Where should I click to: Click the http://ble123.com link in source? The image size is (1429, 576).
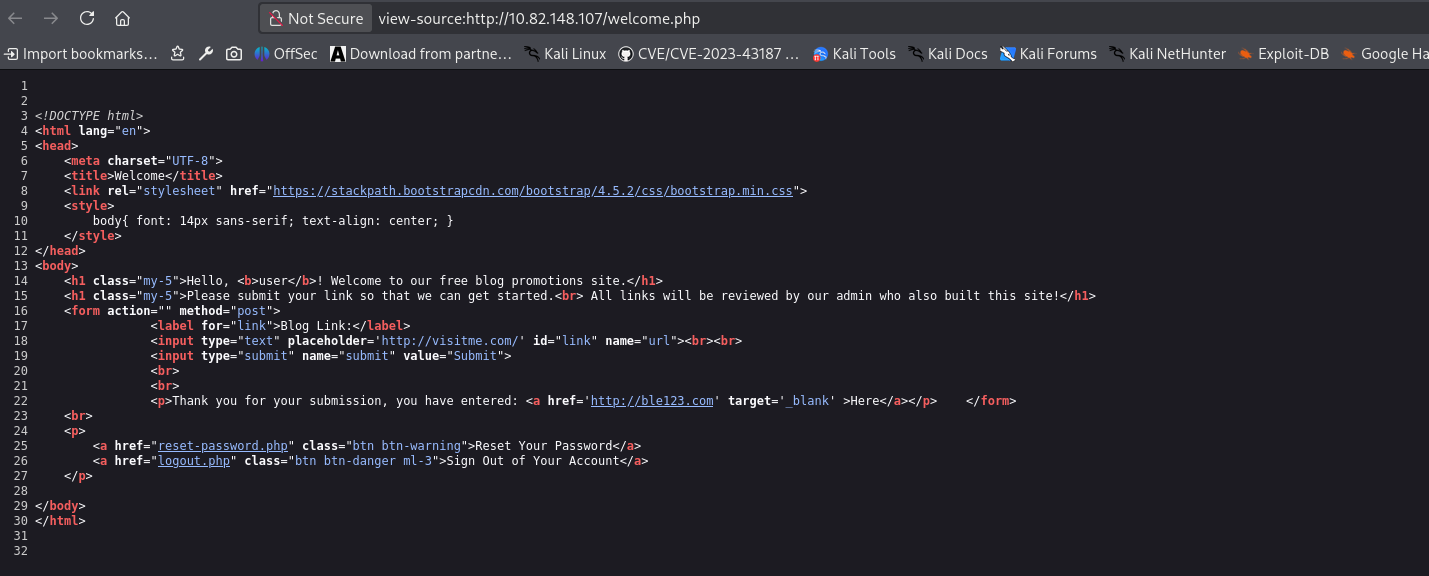coord(652,401)
